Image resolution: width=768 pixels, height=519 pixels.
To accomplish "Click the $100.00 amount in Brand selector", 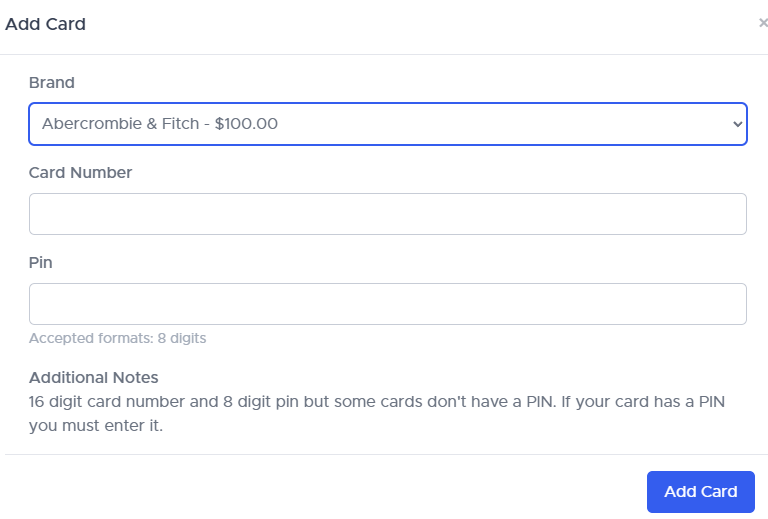I will click(x=246, y=124).
